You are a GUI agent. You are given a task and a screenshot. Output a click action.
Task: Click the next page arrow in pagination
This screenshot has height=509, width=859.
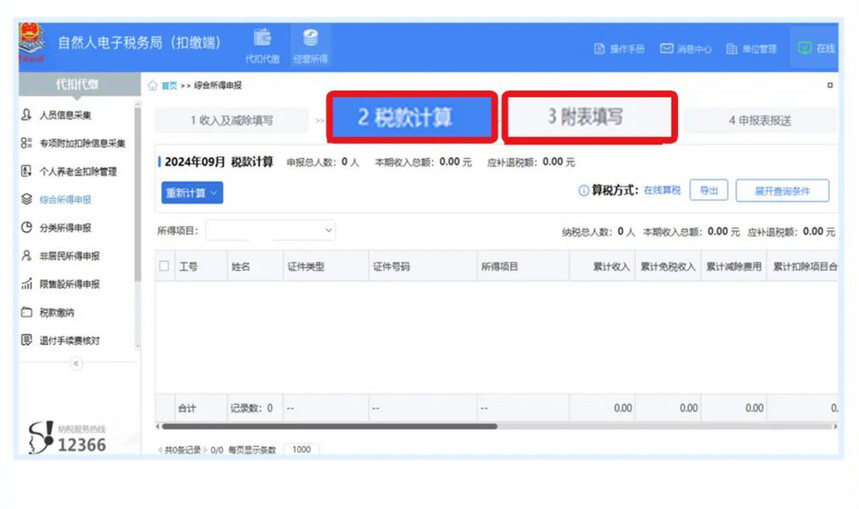point(205,450)
